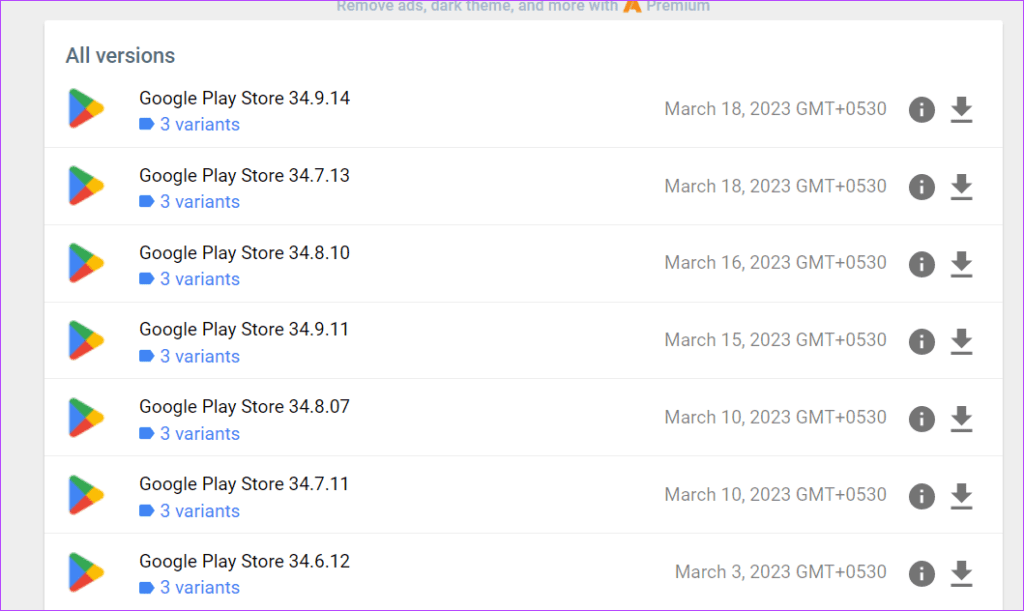This screenshot has height=611, width=1024.
Task: Click the March 18, 2023 date for 34.9.14
Action: 775,109
